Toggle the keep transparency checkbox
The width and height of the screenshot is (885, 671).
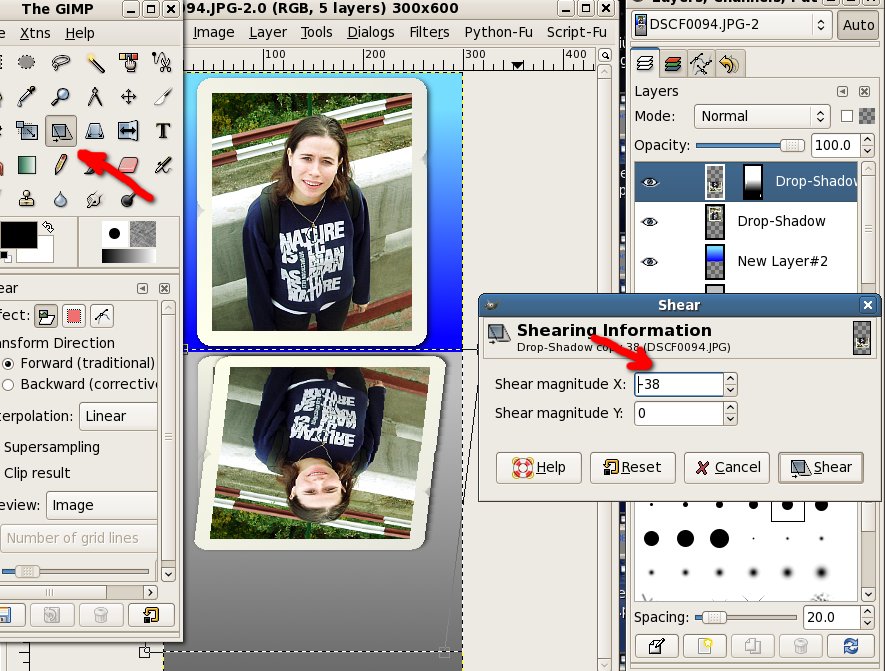coord(847,116)
